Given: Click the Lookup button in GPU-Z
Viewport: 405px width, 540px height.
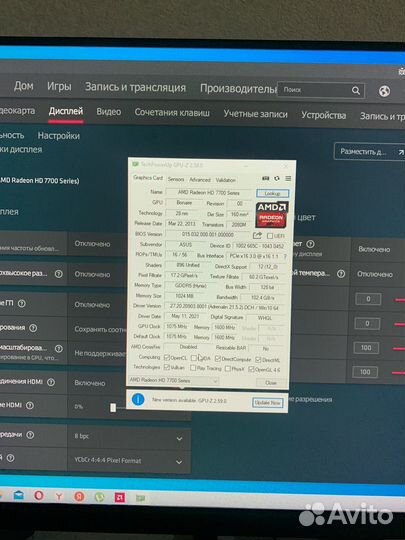Looking at the screenshot, I should coord(272,193).
